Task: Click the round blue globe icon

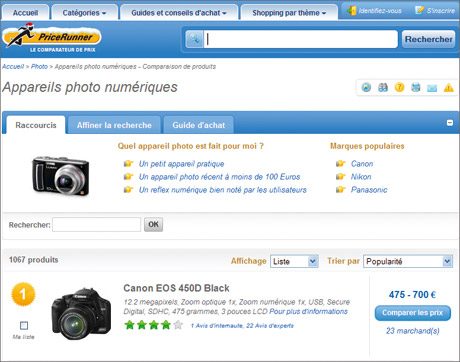Action: (366, 87)
